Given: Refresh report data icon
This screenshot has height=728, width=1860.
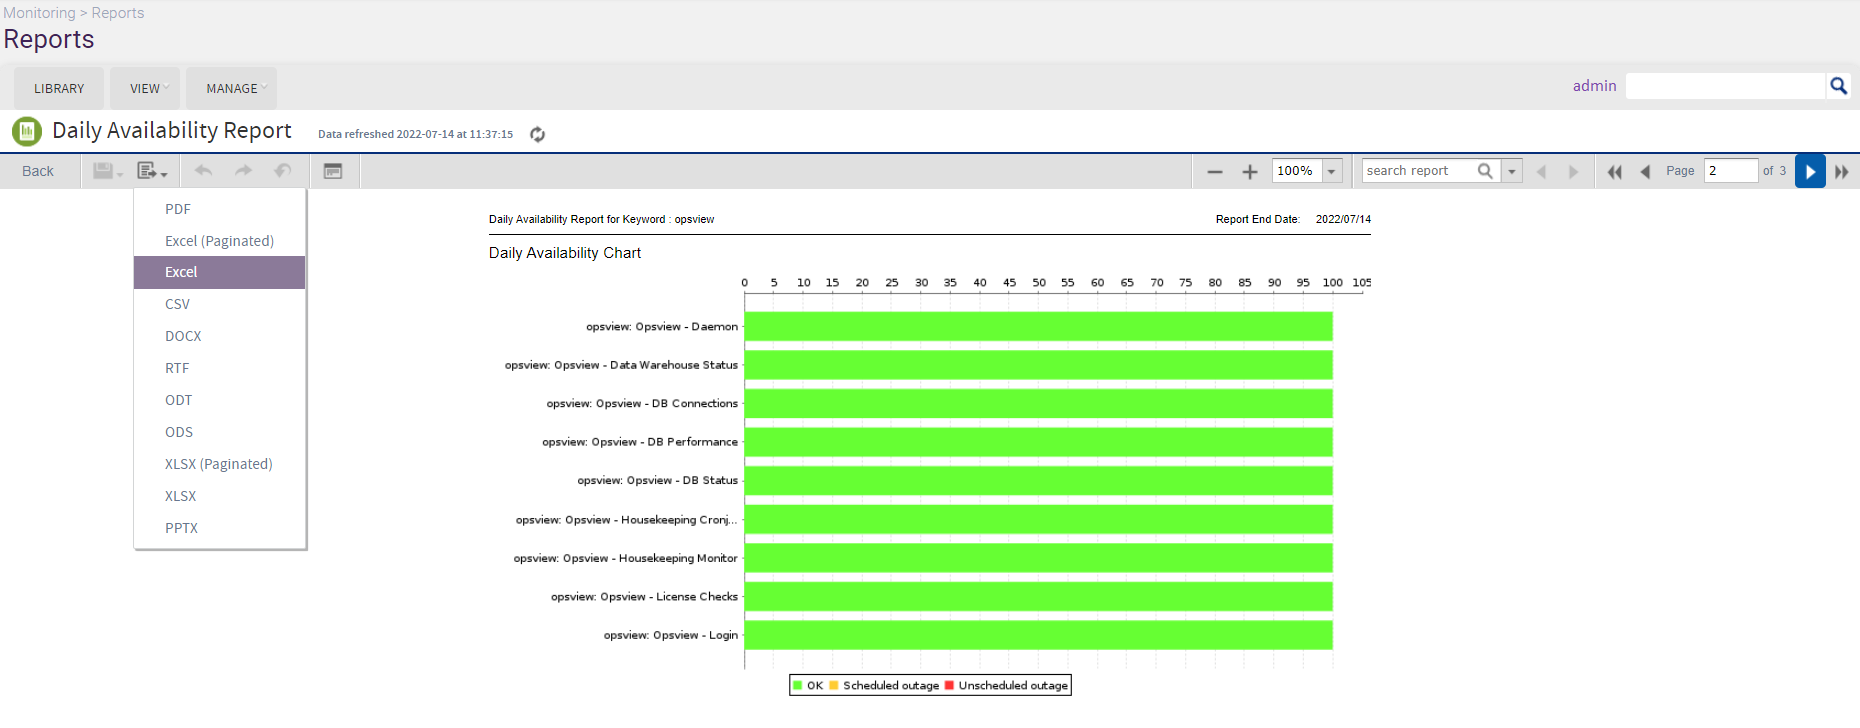Looking at the screenshot, I should pyautogui.click(x=537, y=134).
